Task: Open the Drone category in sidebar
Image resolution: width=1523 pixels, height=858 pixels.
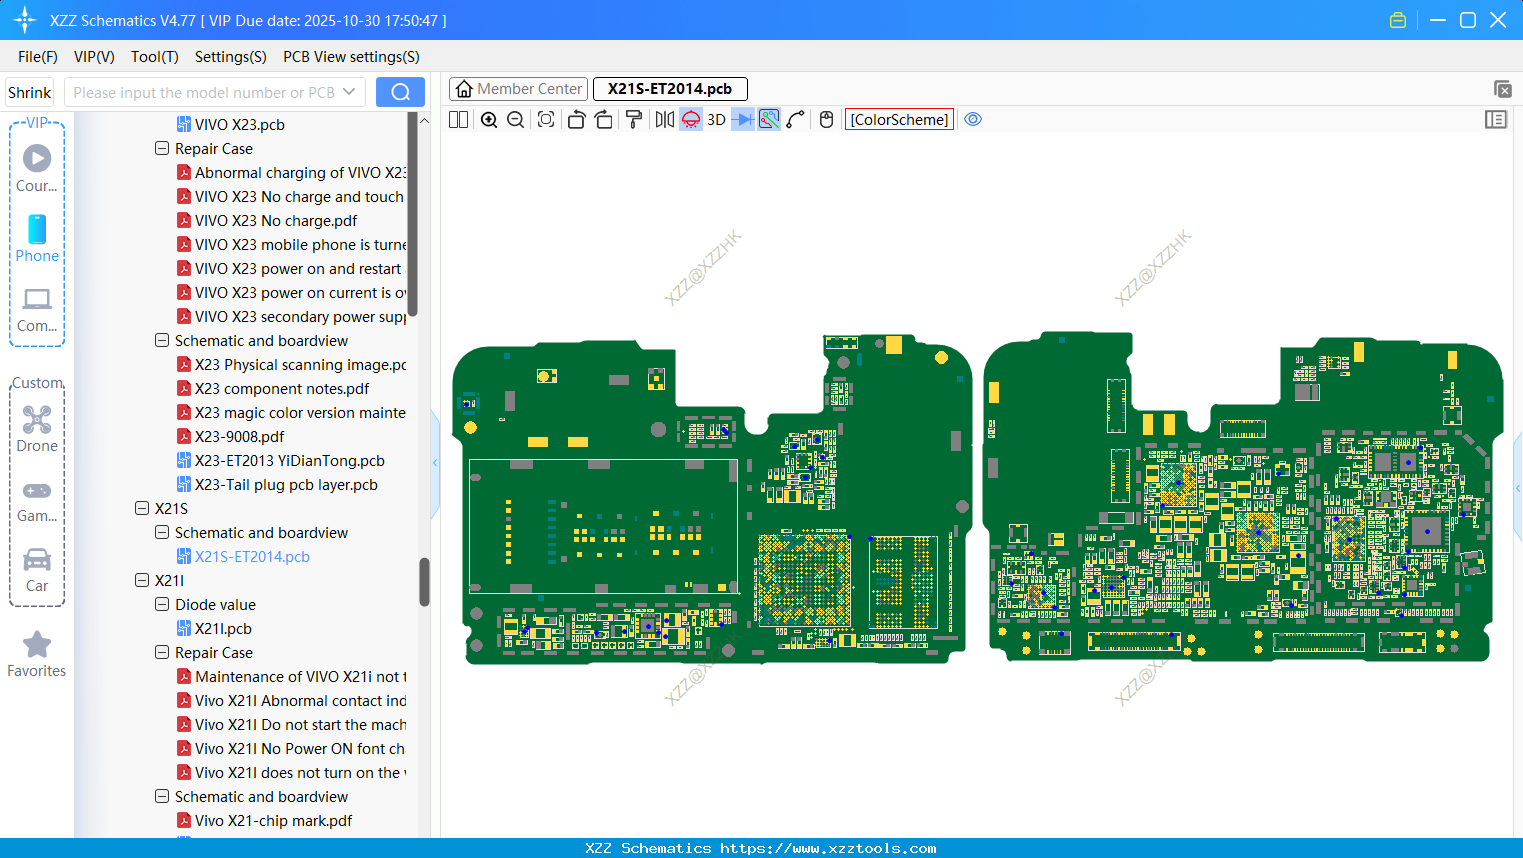Action: pos(37,429)
